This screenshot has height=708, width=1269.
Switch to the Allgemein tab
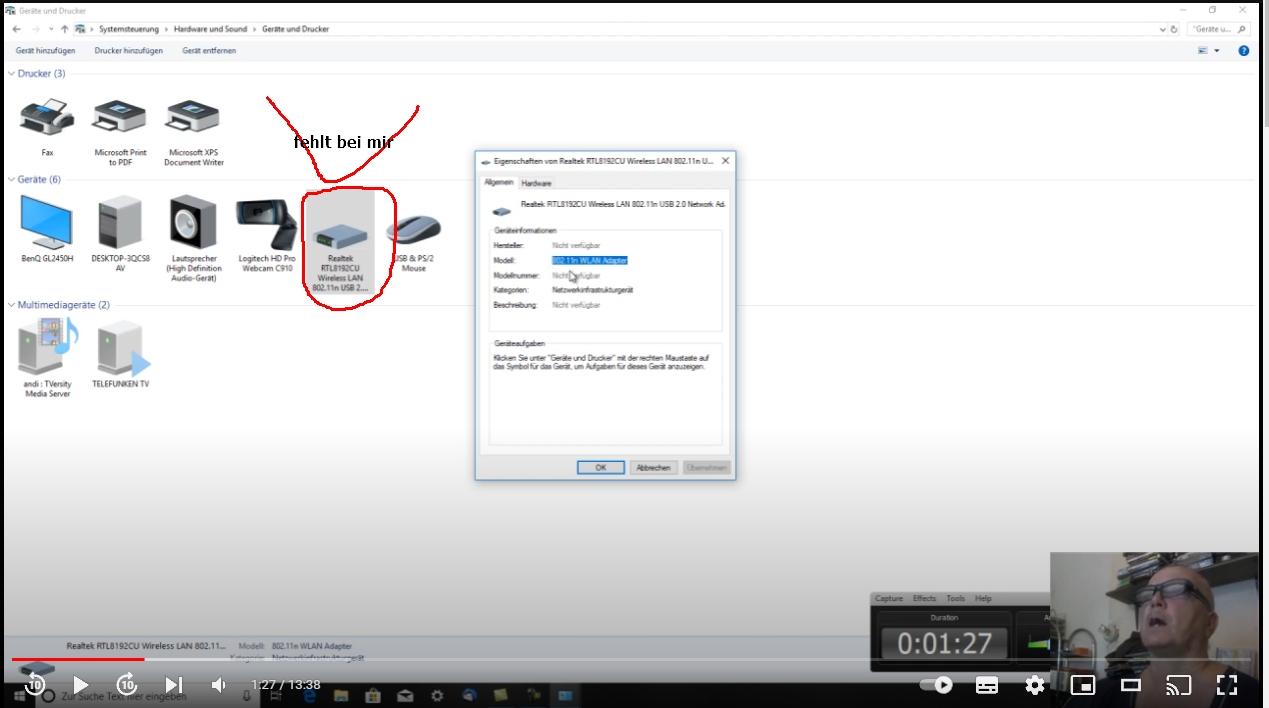point(499,182)
